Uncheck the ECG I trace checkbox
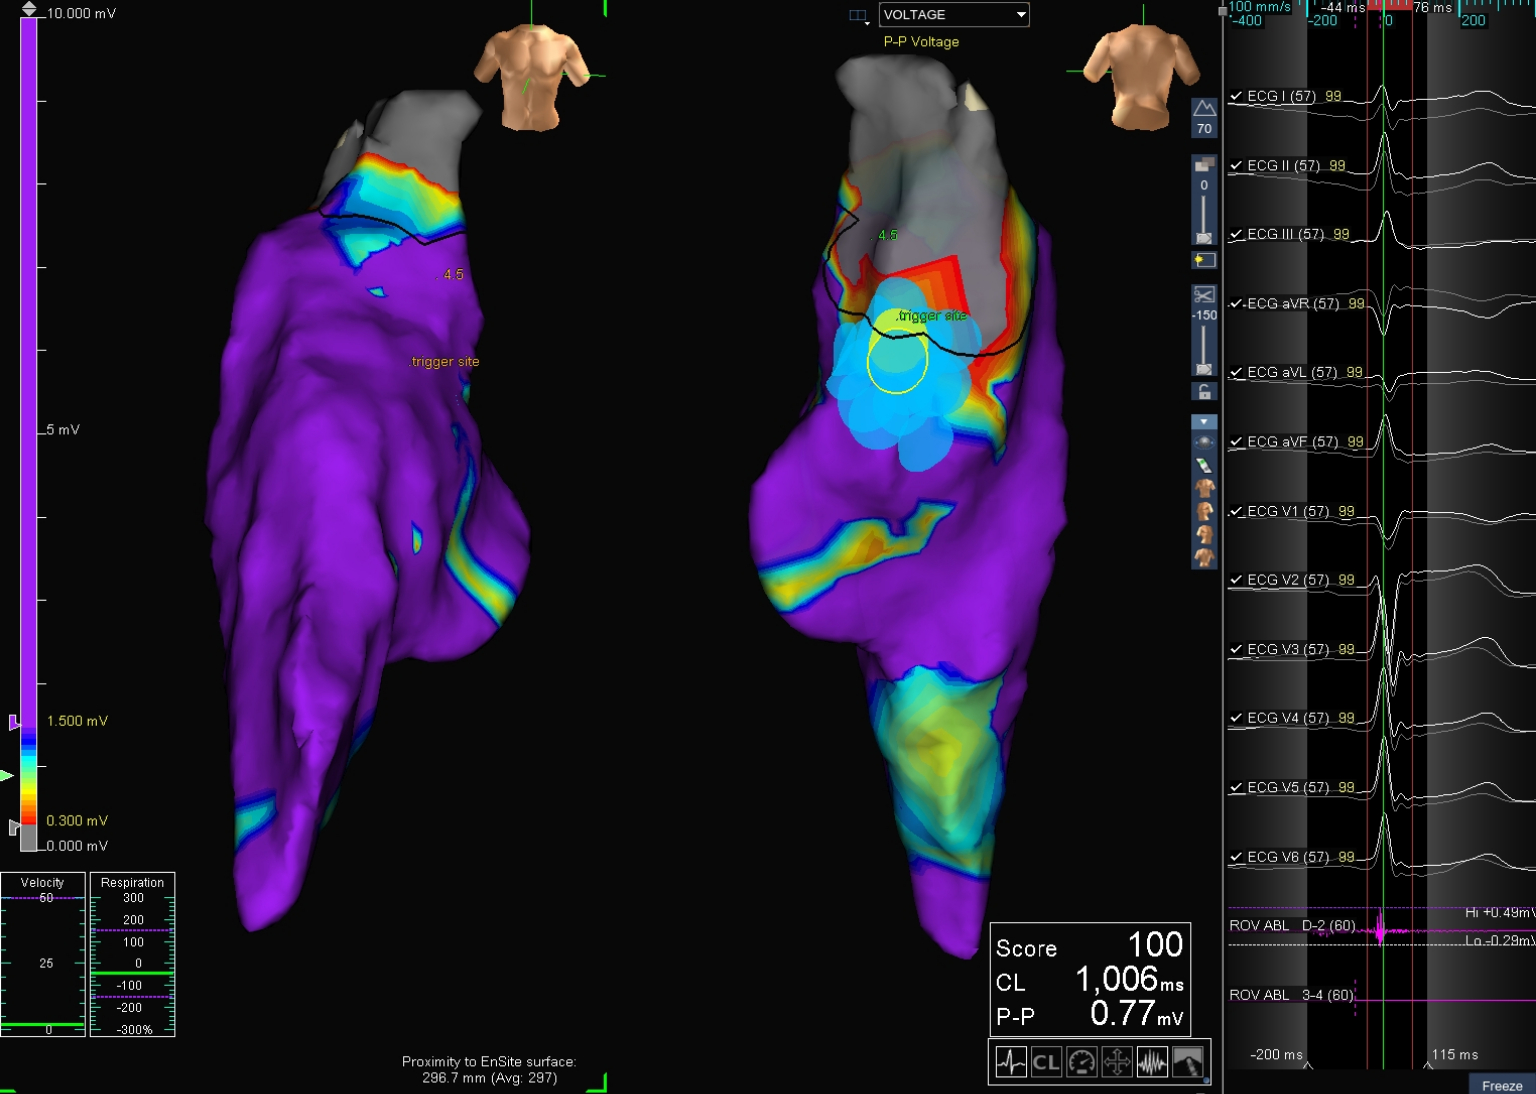This screenshot has height=1094, width=1536. (x=1236, y=97)
